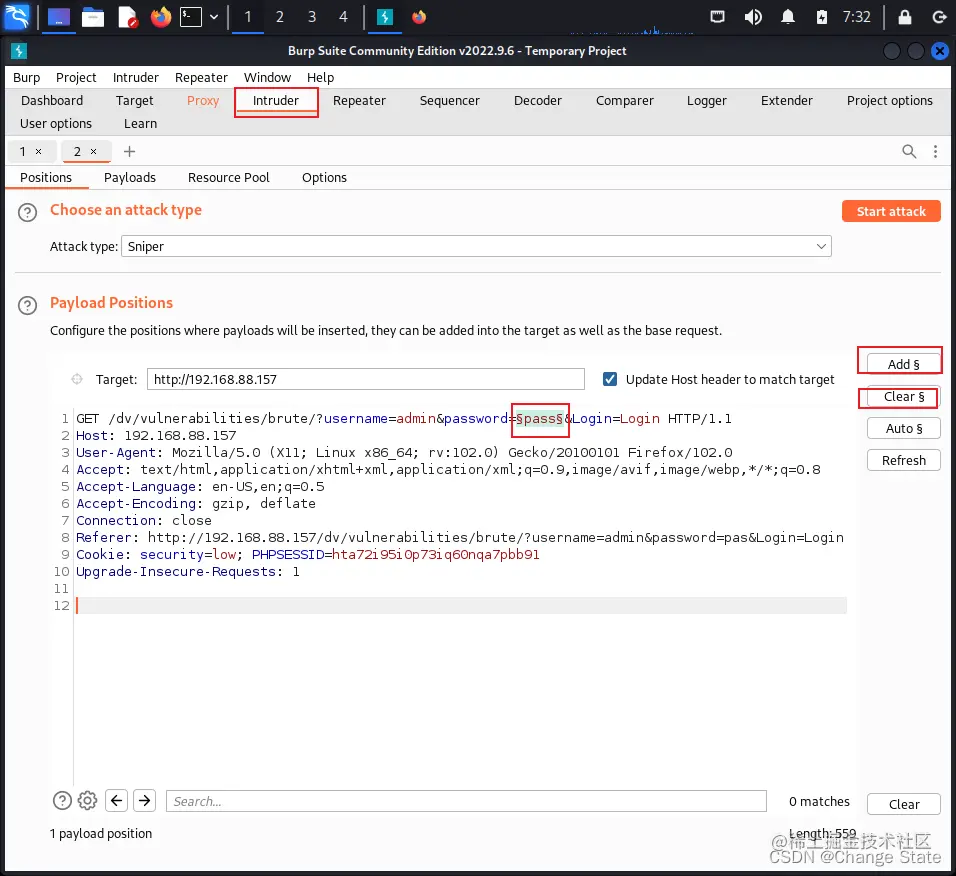This screenshot has height=876, width=956.
Task: Select Intruder attack tab 1
Action: [23, 151]
